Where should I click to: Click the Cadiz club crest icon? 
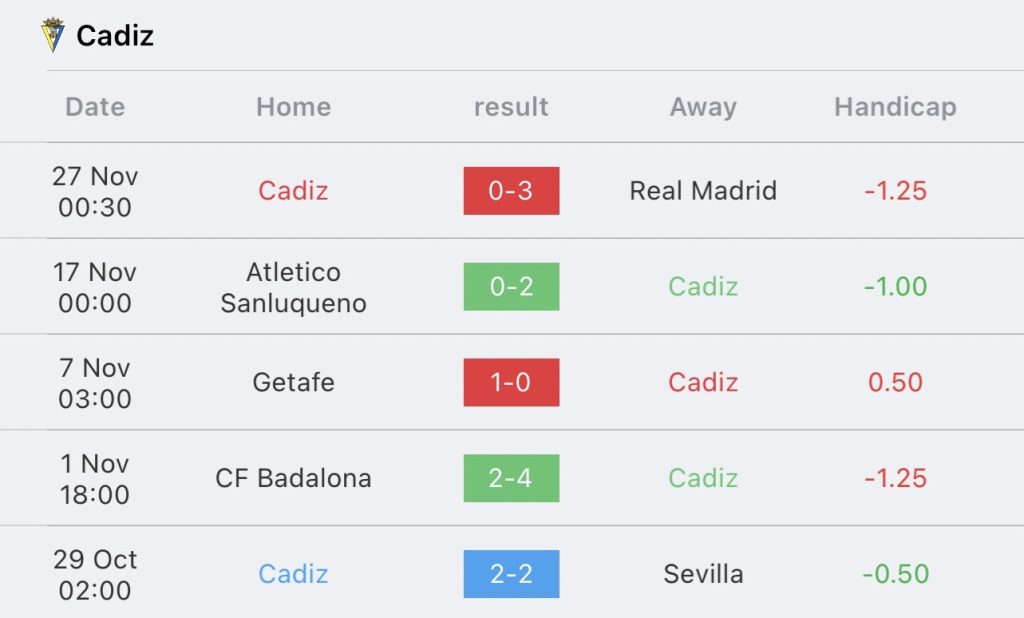(x=52, y=35)
